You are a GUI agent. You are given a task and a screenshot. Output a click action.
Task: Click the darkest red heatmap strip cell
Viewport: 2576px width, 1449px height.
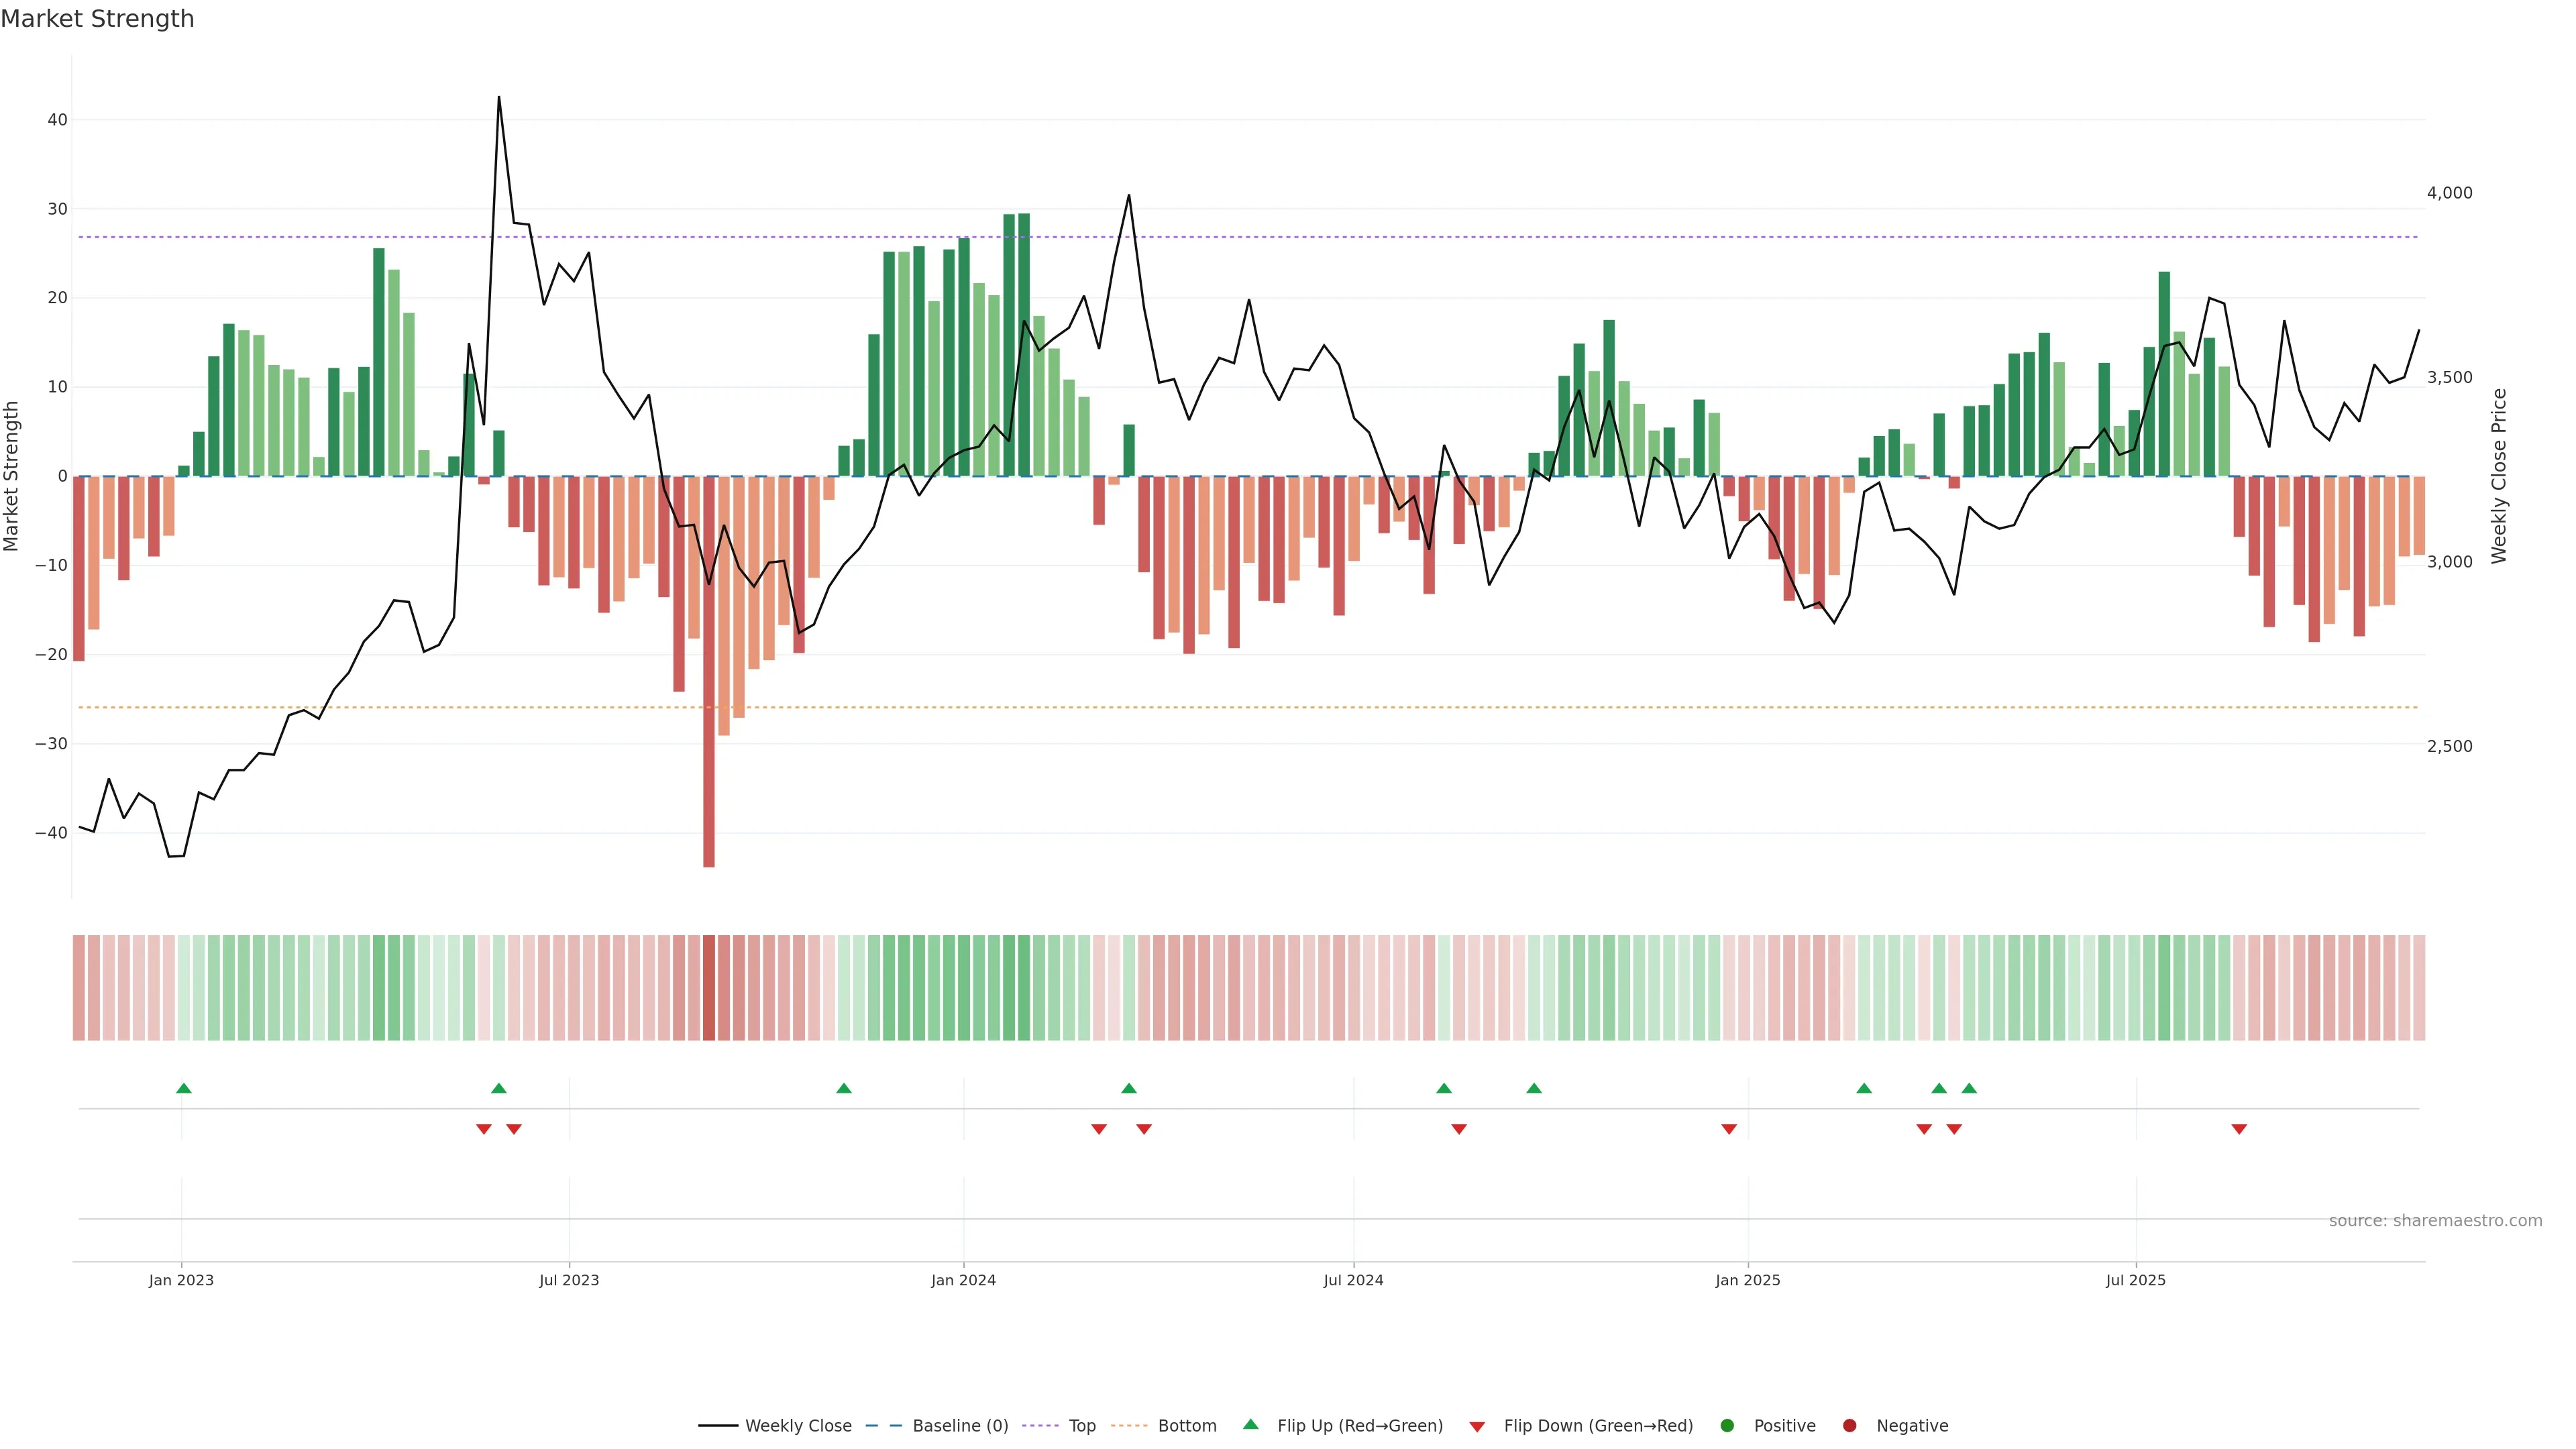709,987
